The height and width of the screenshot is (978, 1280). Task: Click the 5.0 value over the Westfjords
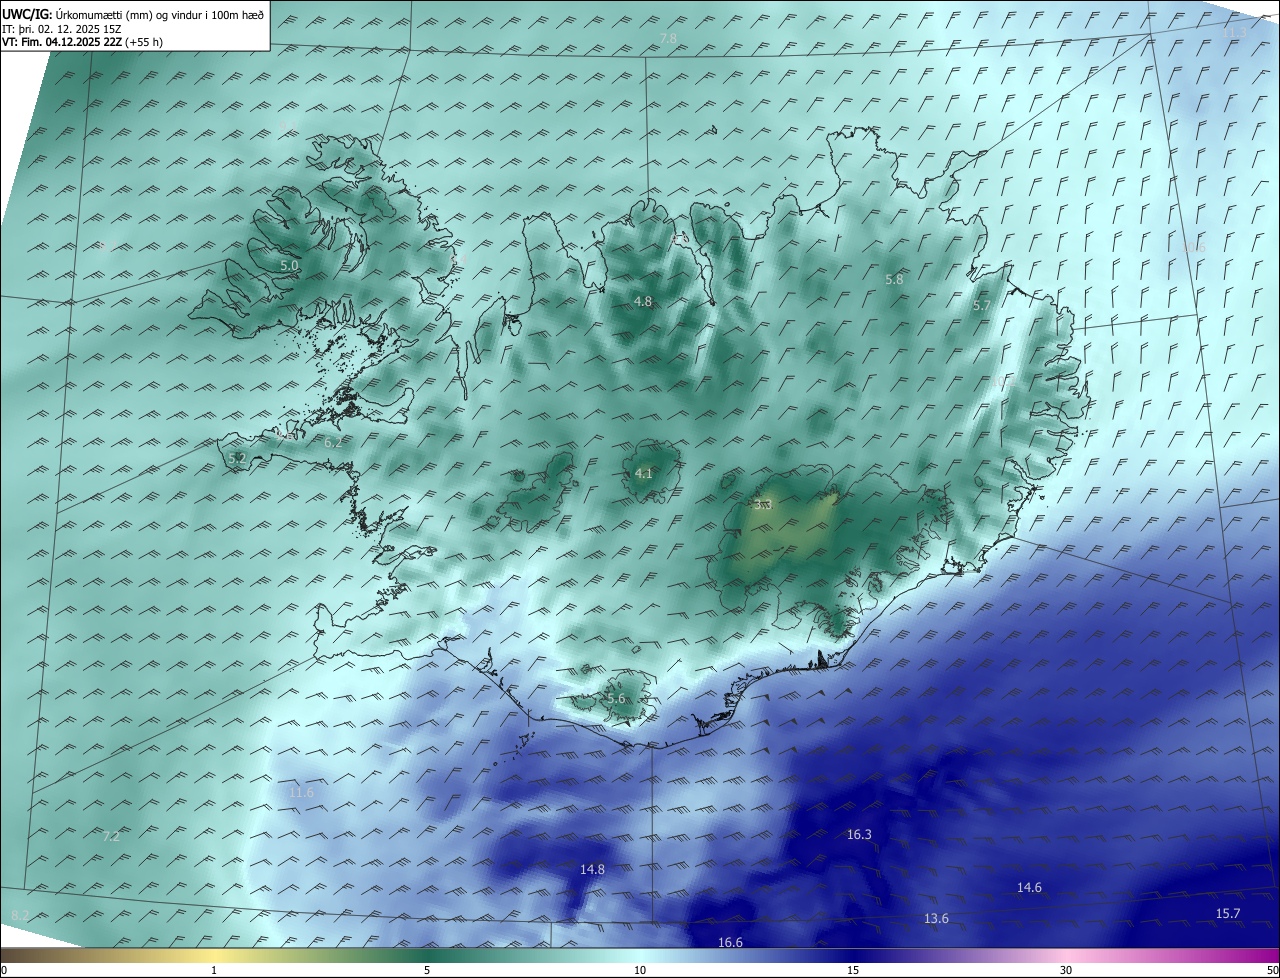coord(289,266)
